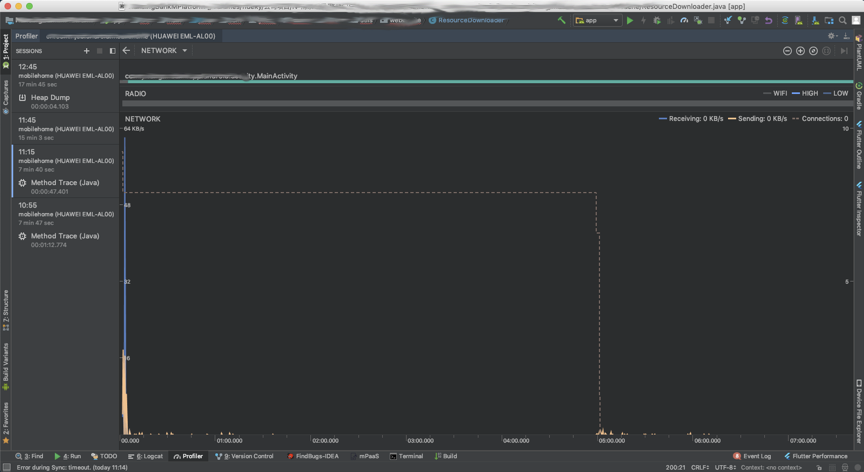
Task: Run the app with green play button
Action: coord(630,20)
